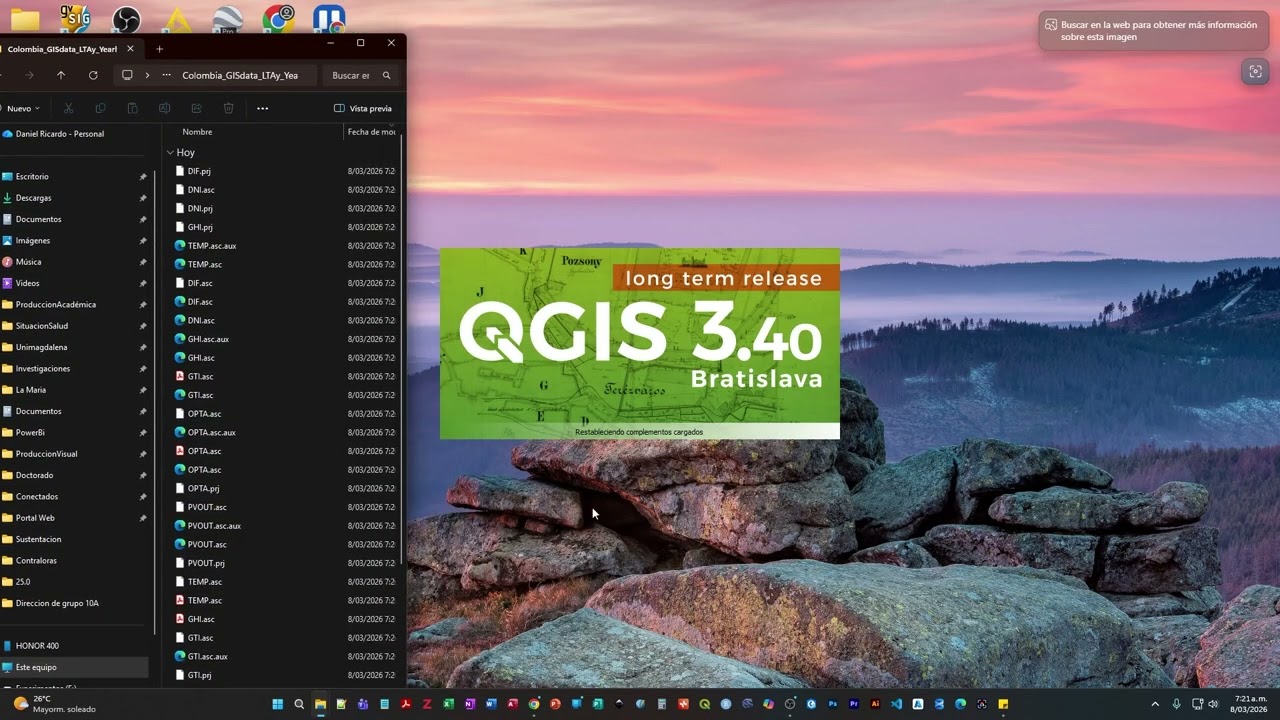1280x720 pixels.
Task: Open gvSIG desktop shortcut
Action: pyautogui.click(x=74, y=18)
